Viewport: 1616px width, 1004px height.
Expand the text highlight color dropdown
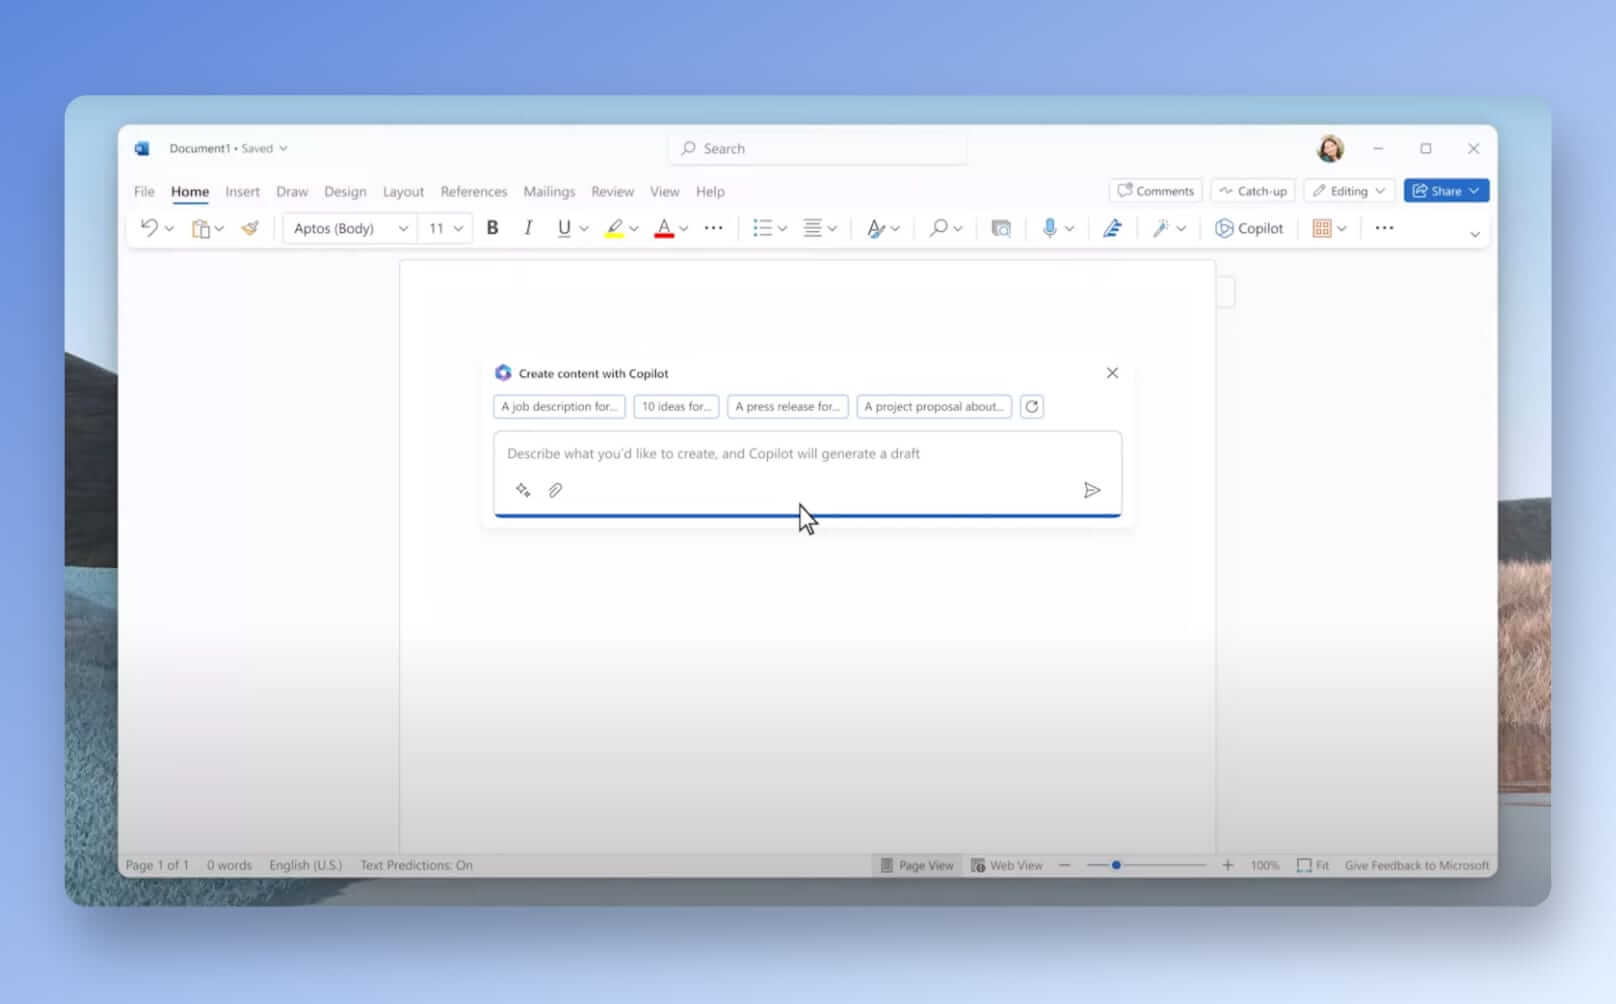634,228
